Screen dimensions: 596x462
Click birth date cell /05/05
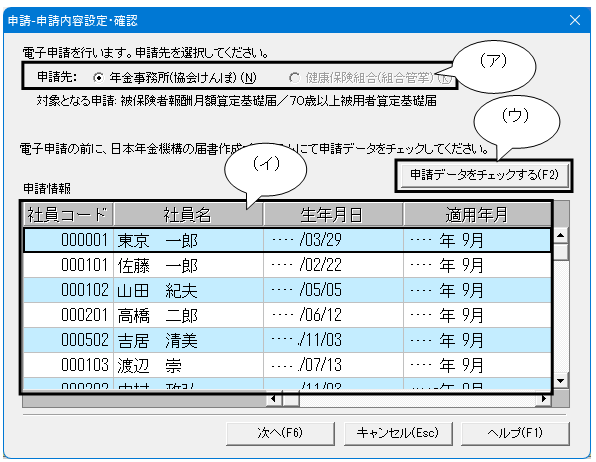point(333,290)
